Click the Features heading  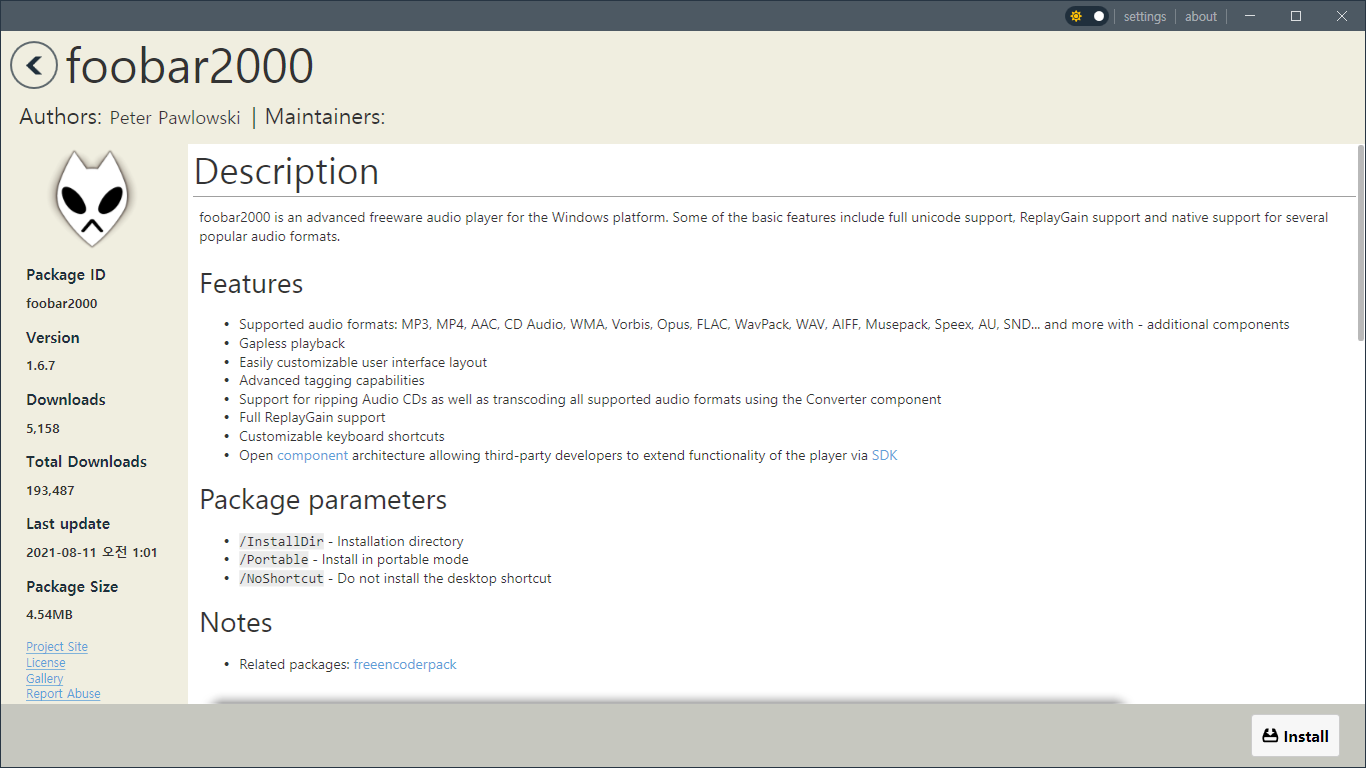tap(251, 284)
